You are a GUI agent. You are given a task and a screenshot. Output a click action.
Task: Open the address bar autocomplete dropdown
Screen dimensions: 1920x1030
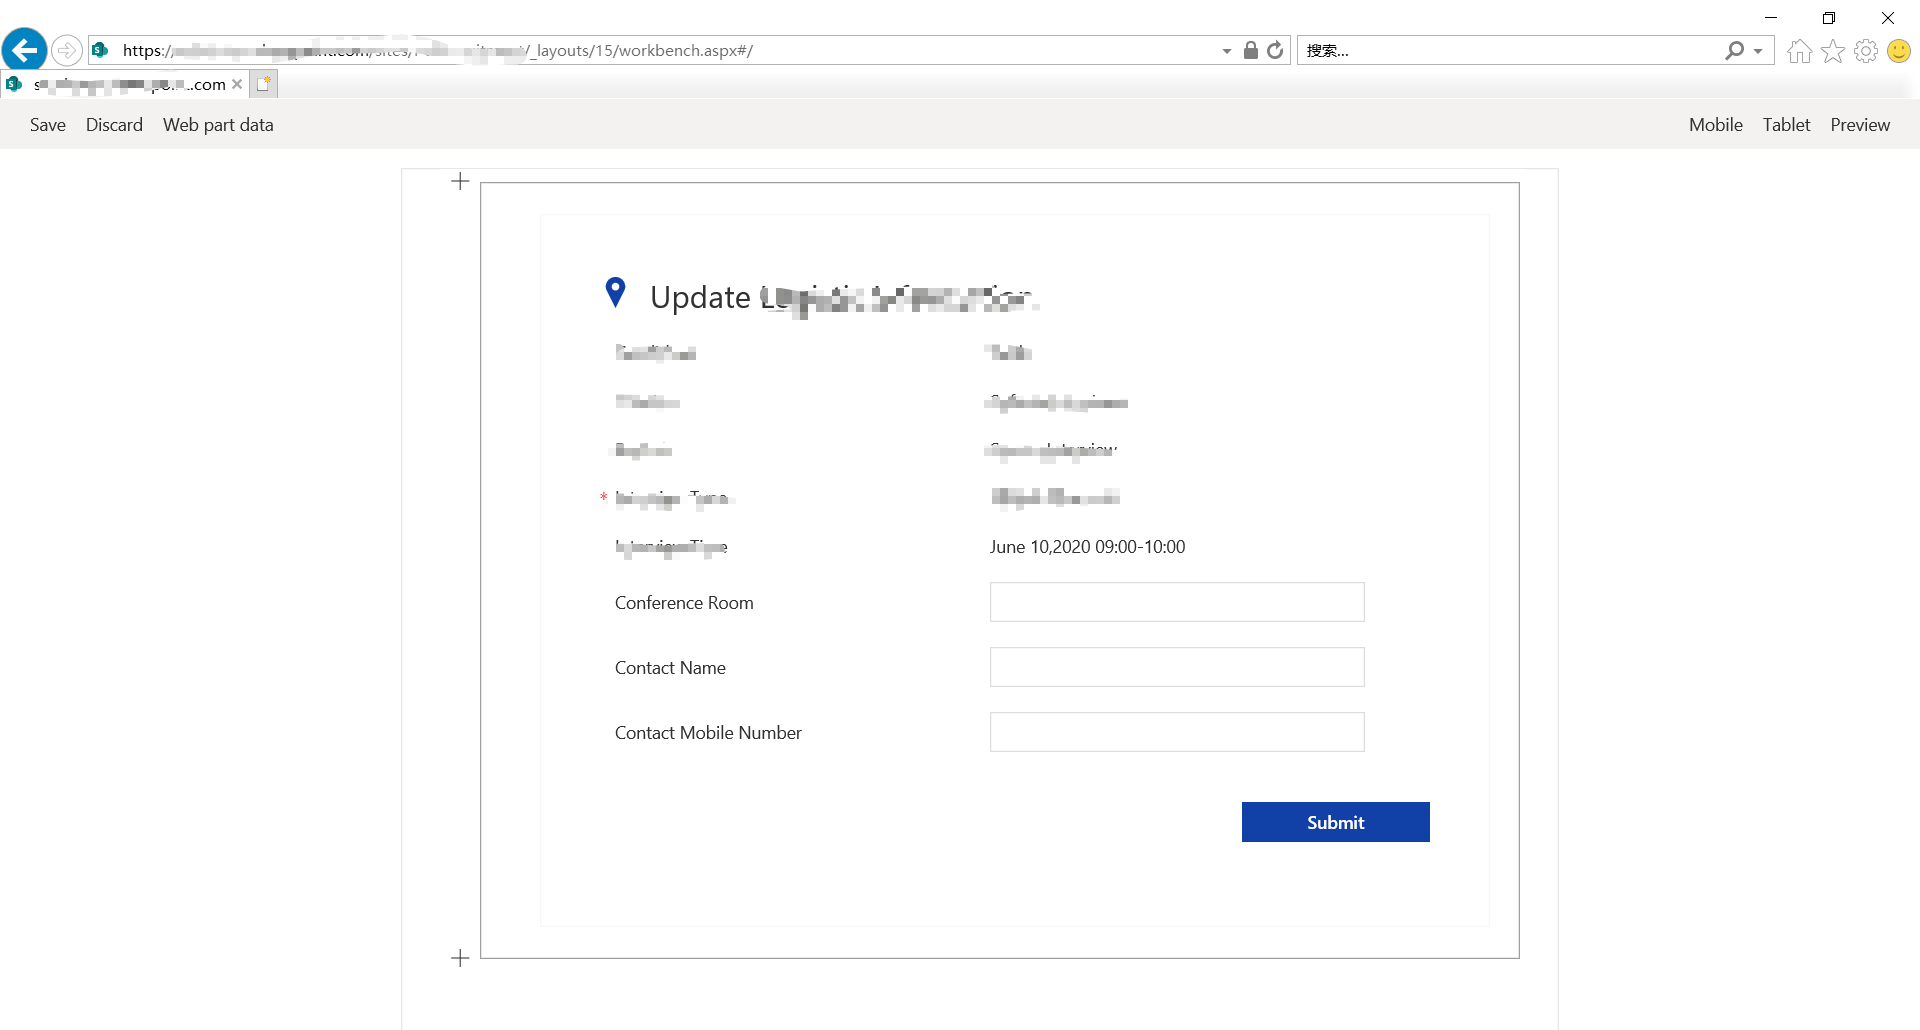1226,50
